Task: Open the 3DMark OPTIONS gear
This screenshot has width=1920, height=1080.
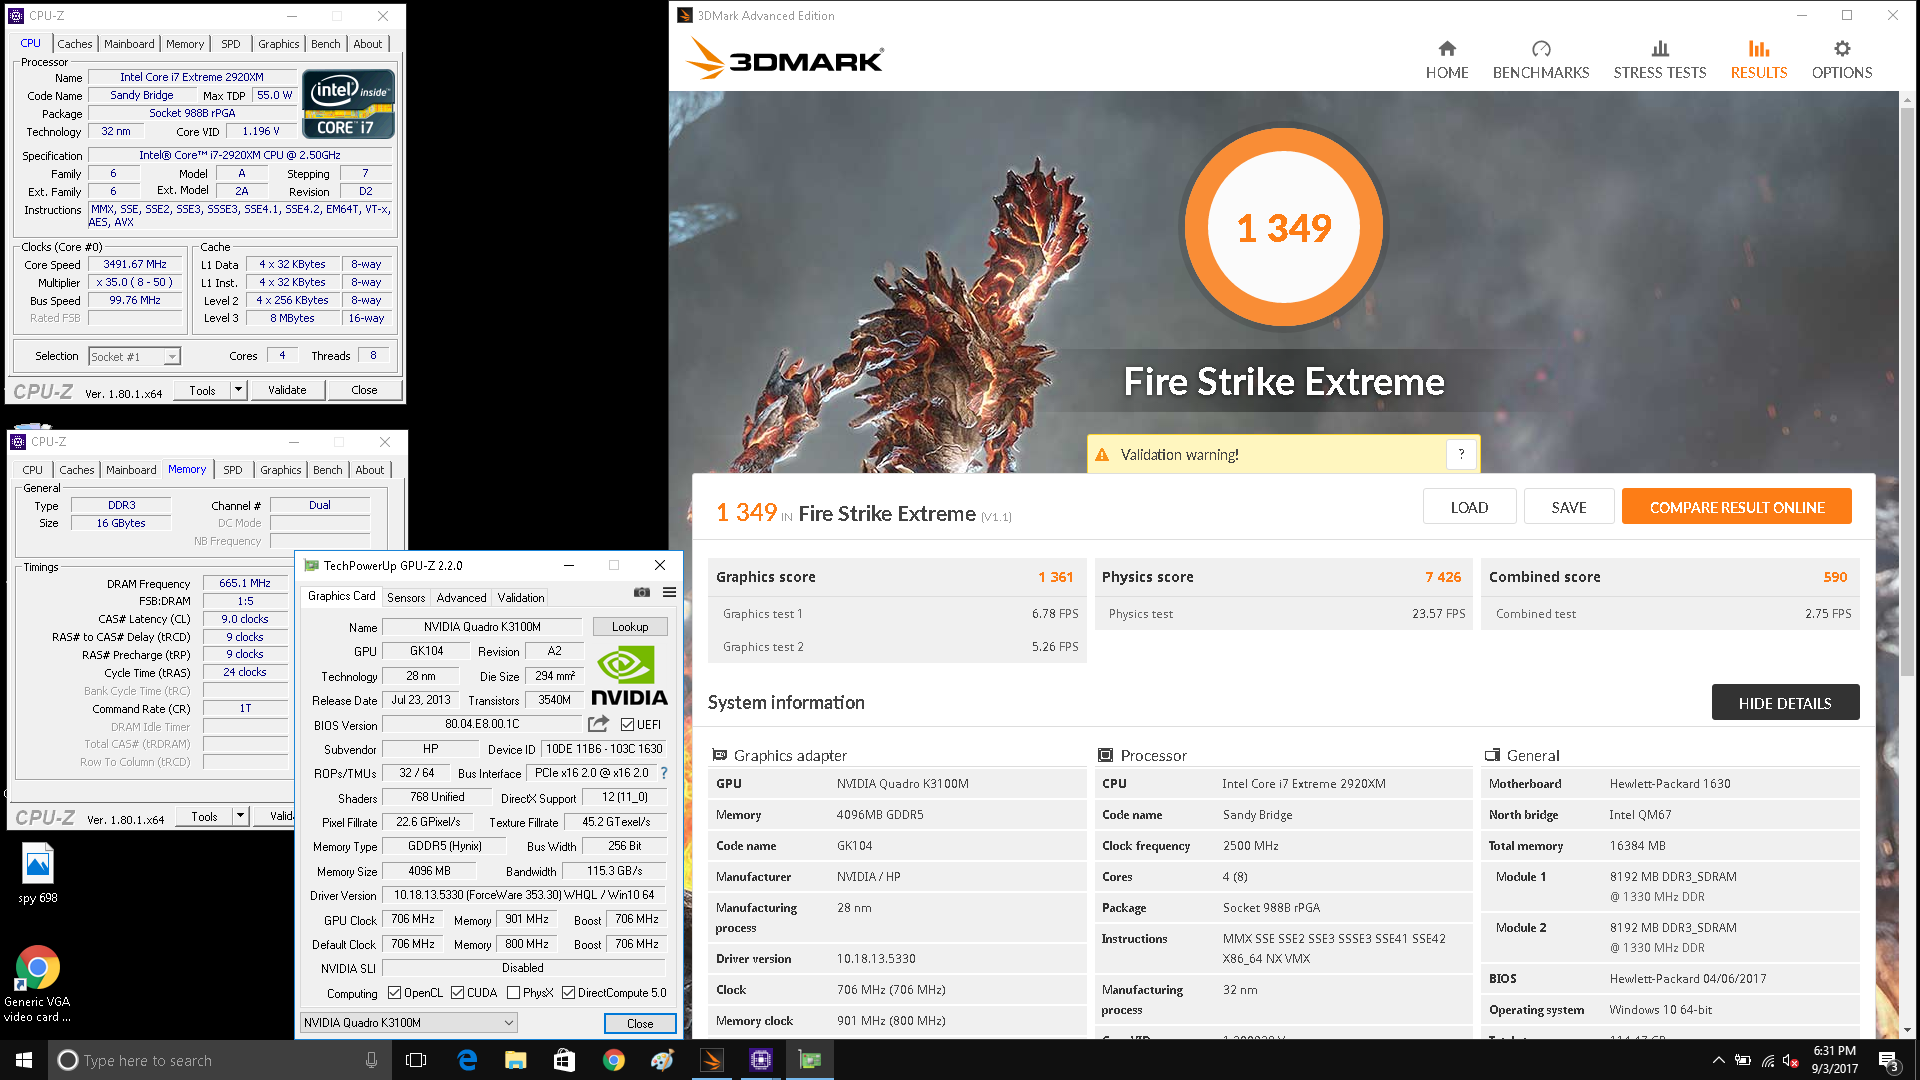Action: tap(1842, 60)
